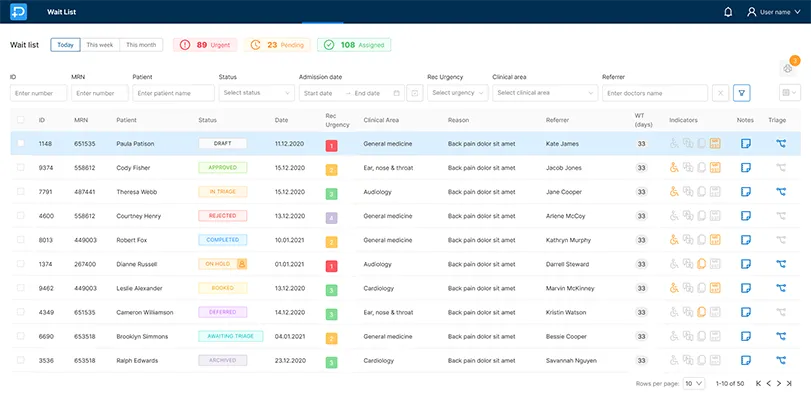Screen dimensions: 811x410
Task: Select the This week tab
Action: point(100,45)
